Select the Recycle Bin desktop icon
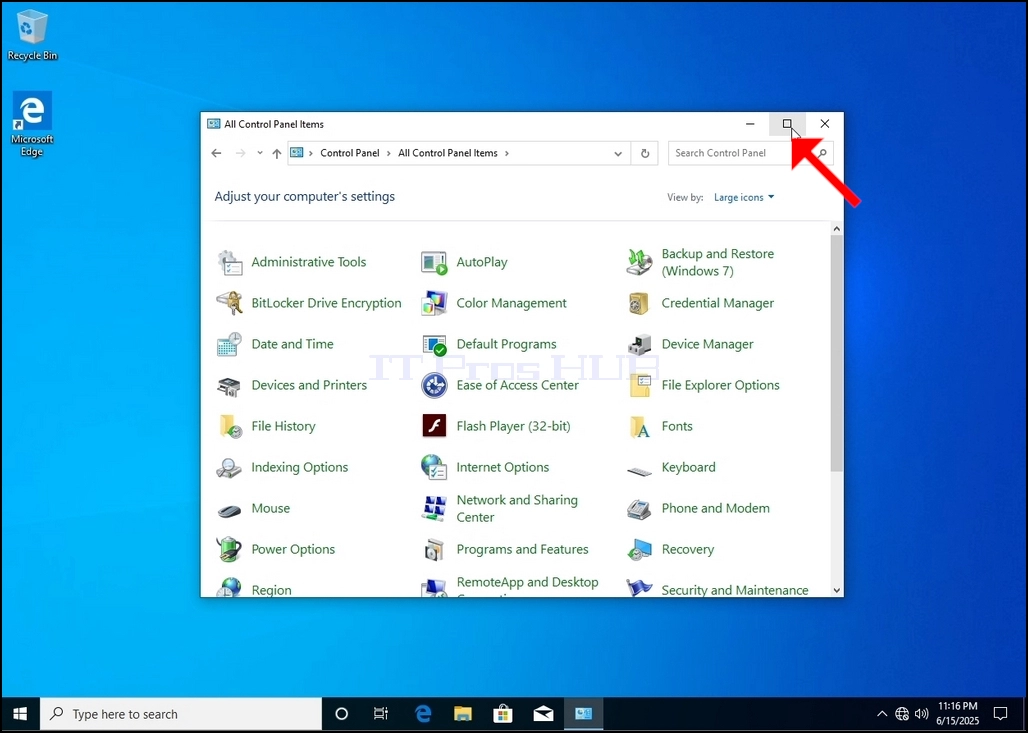The width and height of the screenshot is (1028, 733). (31, 35)
